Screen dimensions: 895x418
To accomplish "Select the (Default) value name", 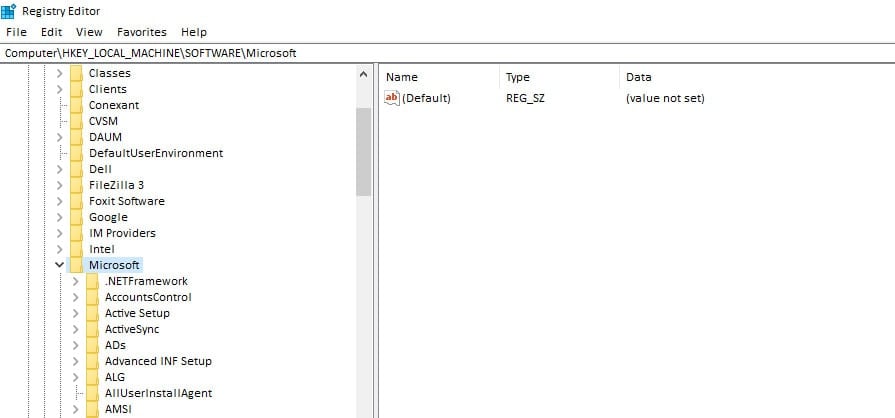I will [426, 98].
